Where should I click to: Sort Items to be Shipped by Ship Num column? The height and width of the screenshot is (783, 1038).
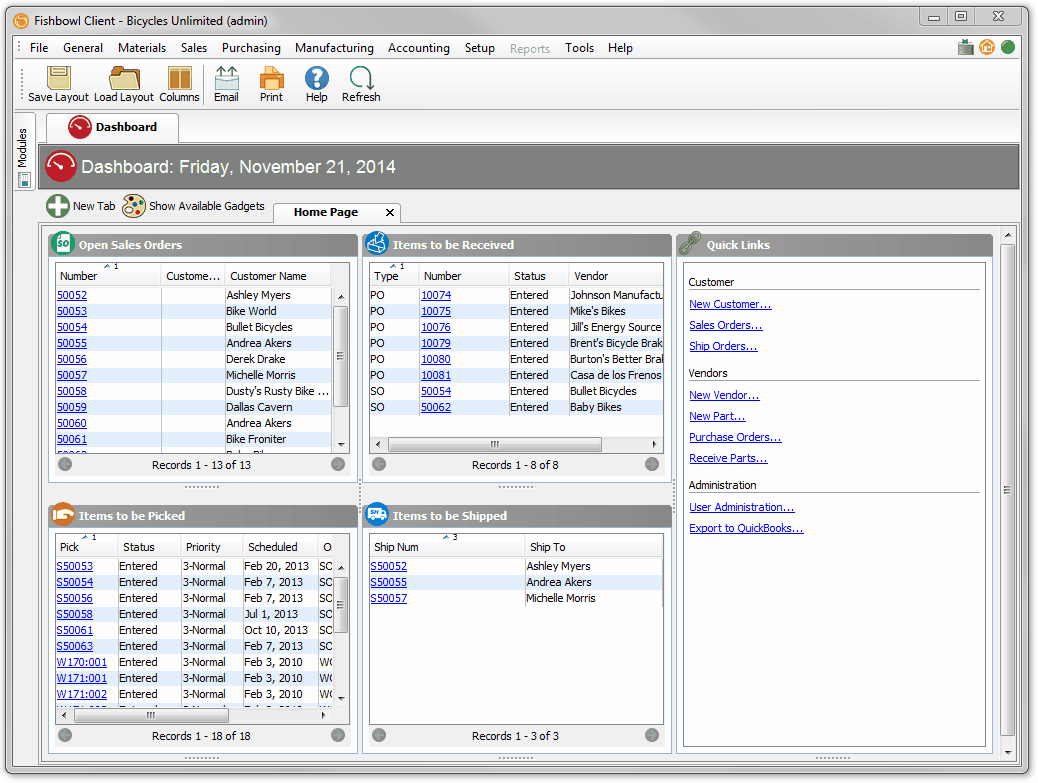point(448,547)
